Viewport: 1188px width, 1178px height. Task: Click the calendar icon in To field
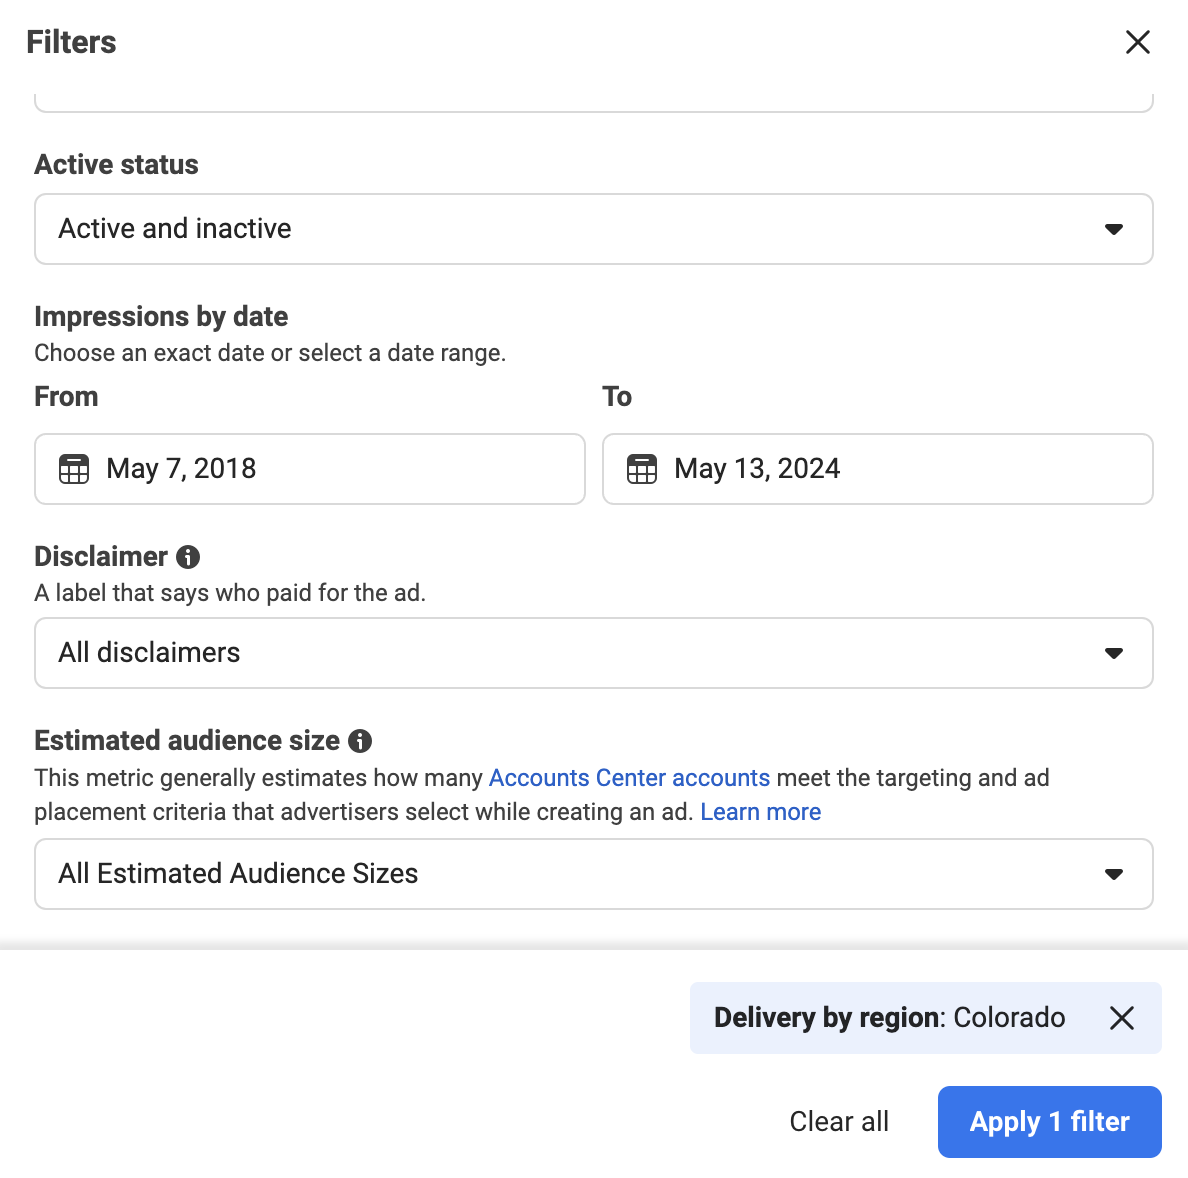tap(642, 469)
